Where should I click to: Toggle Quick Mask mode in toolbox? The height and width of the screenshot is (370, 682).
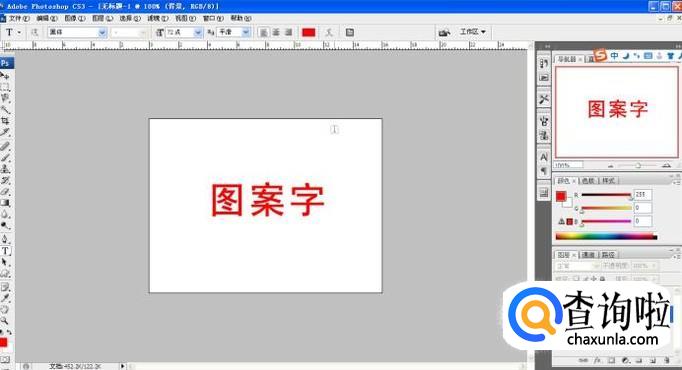(x=5, y=360)
